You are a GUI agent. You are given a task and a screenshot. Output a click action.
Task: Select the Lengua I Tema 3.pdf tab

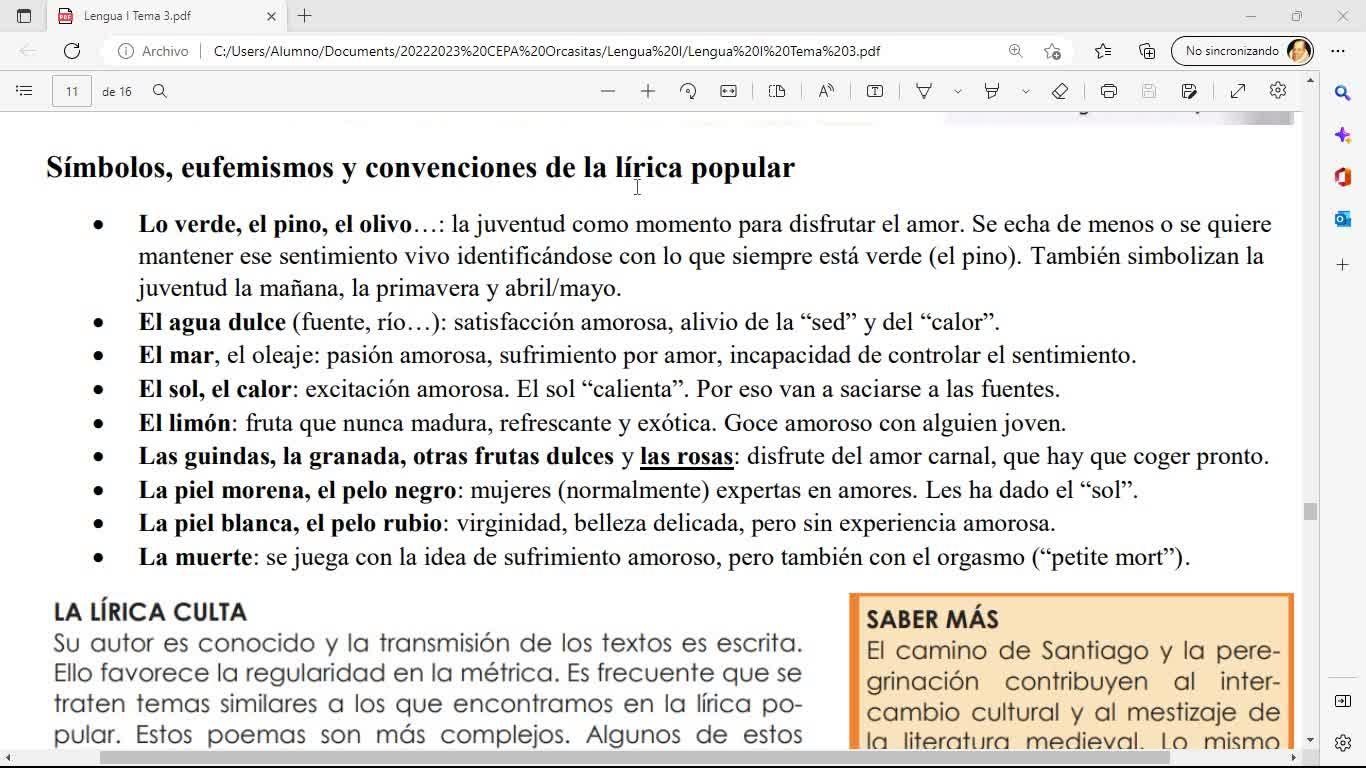[167, 16]
